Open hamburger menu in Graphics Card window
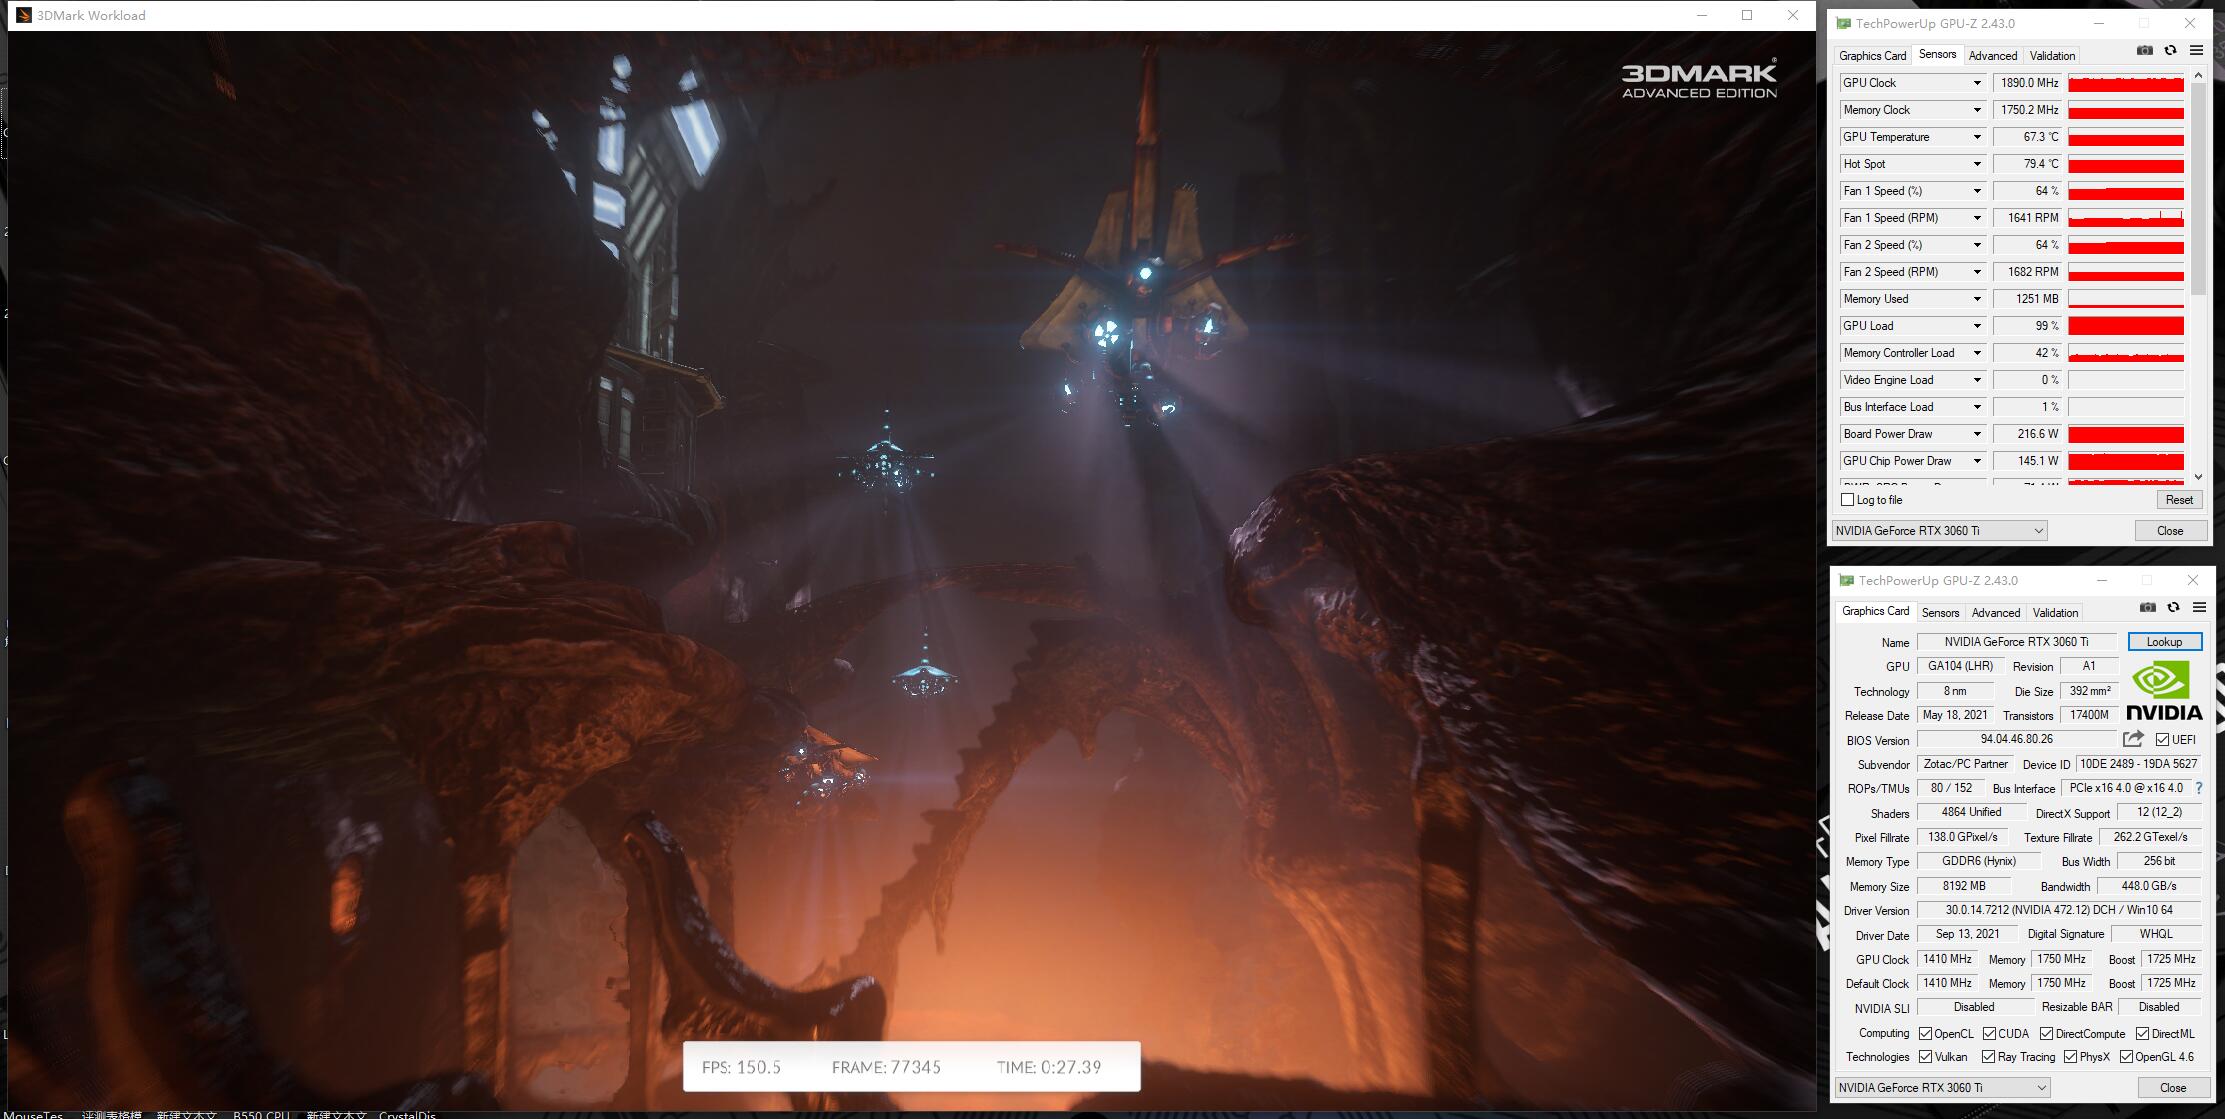 2199,608
